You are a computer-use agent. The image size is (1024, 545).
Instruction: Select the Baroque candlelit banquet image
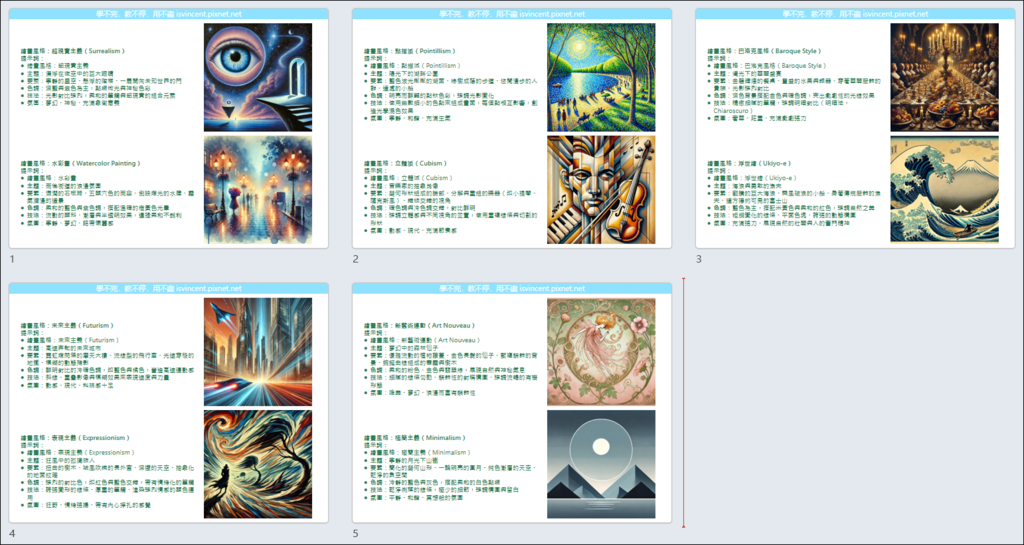click(x=944, y=77)
